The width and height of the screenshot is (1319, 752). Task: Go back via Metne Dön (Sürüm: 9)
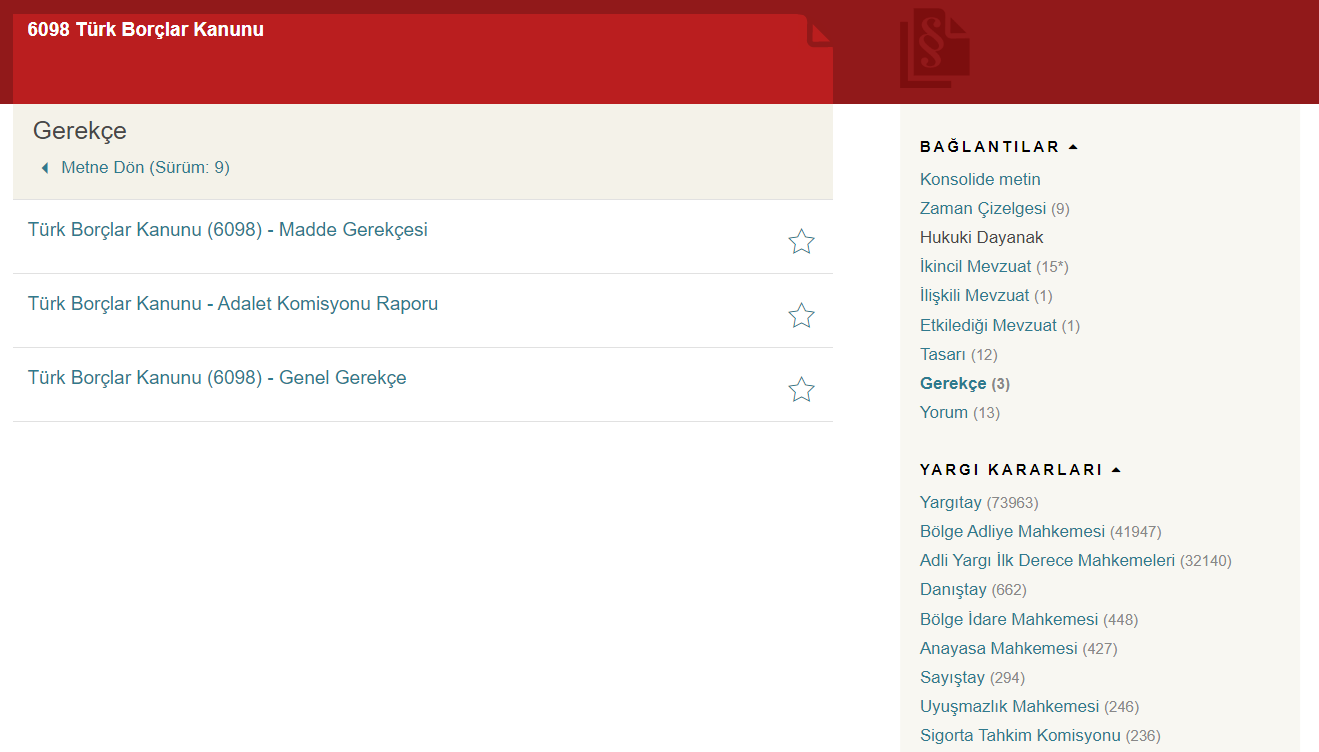pyautogui.click(x=145, y=168)
